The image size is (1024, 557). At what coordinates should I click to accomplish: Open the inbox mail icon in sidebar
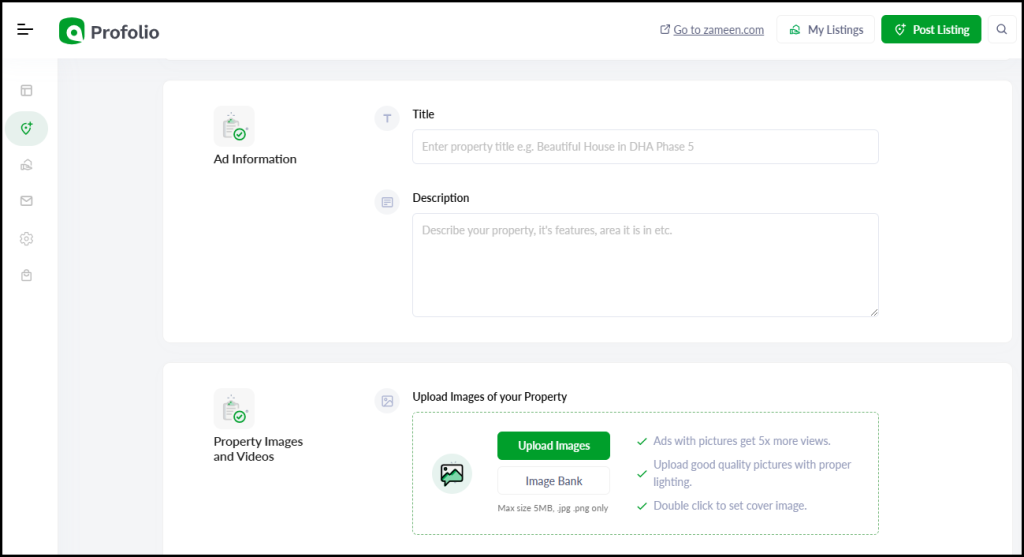pyautogui.click(x=26, y=201)
